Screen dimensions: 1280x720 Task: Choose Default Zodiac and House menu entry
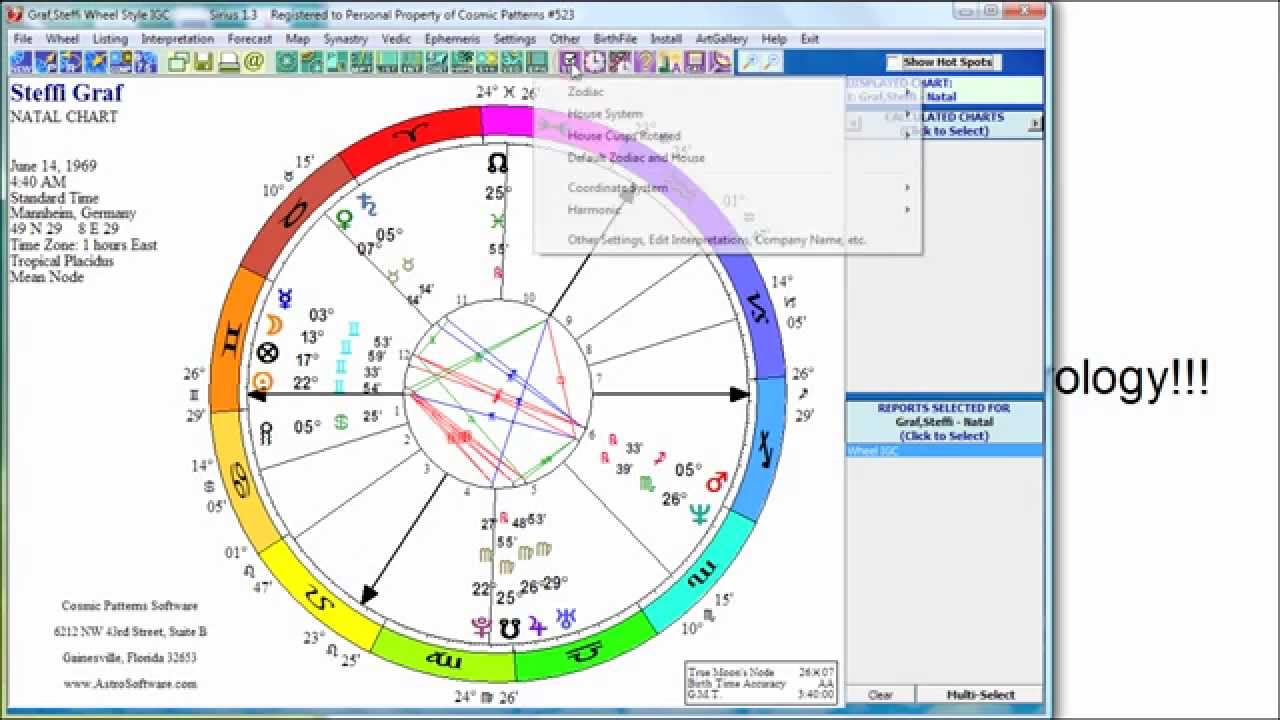[636, 158]
